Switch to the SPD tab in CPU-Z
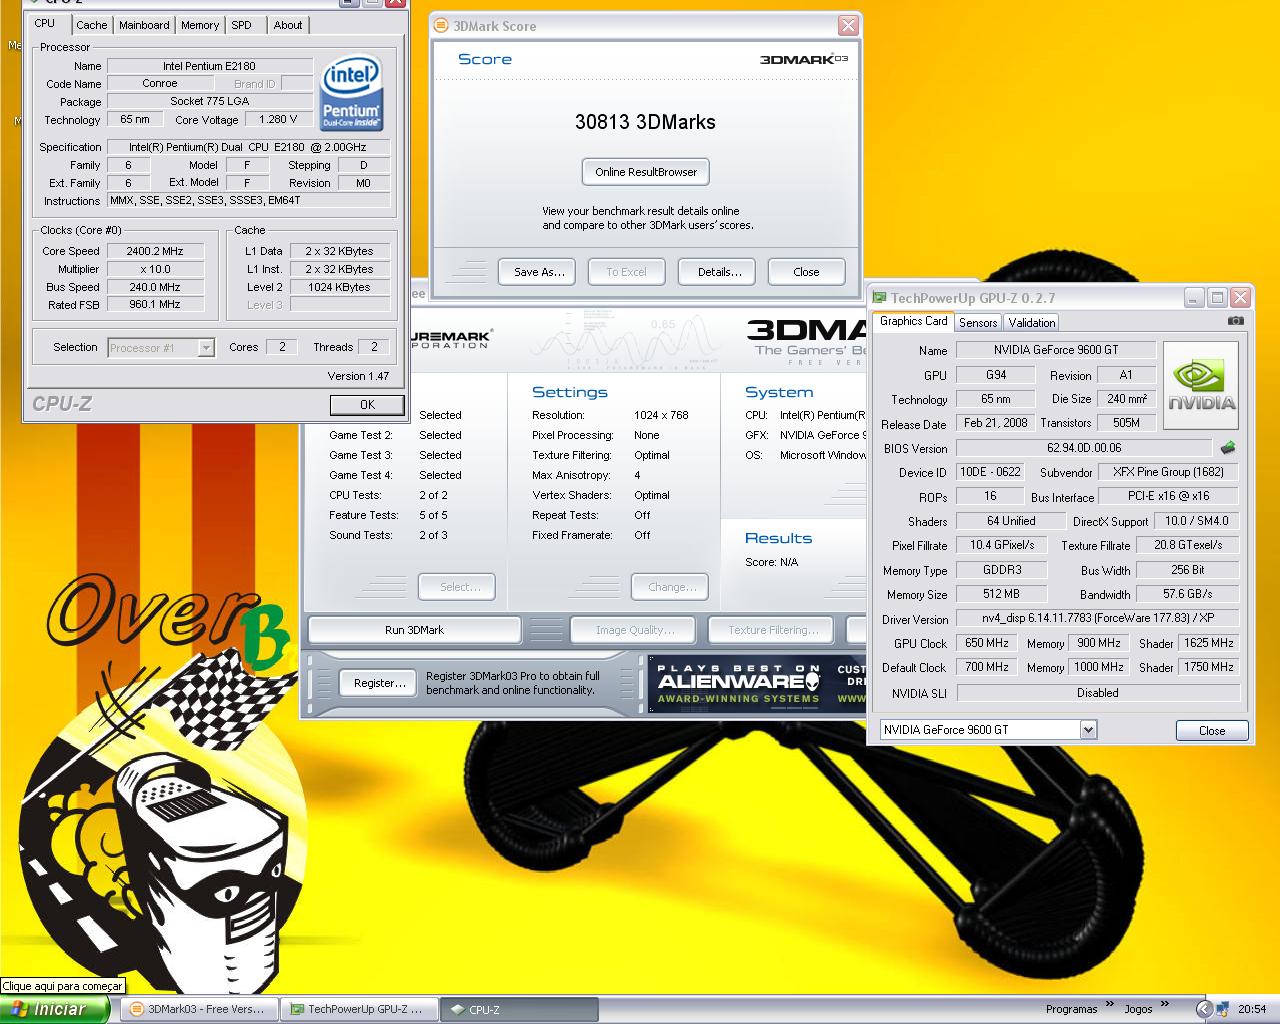1280x1024 pixels. (x=241, y=25)
